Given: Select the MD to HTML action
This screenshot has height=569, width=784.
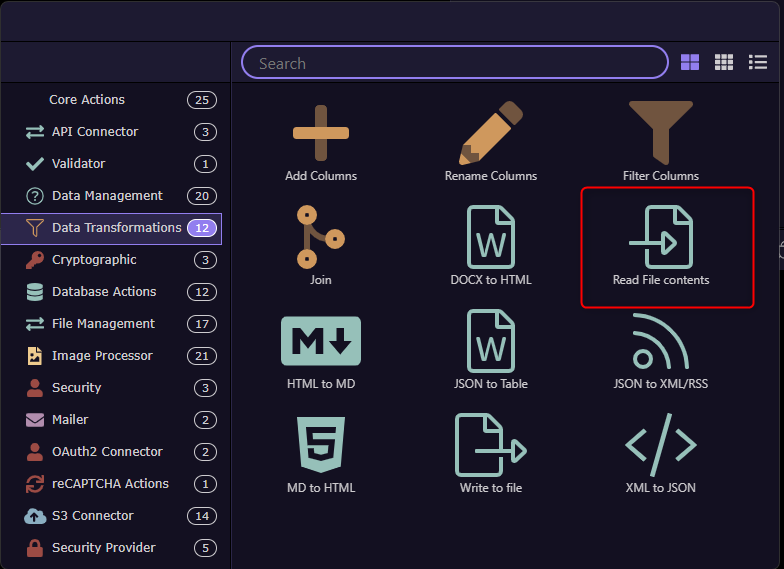Looking at the screenshot, I should (x=321, y=445).
